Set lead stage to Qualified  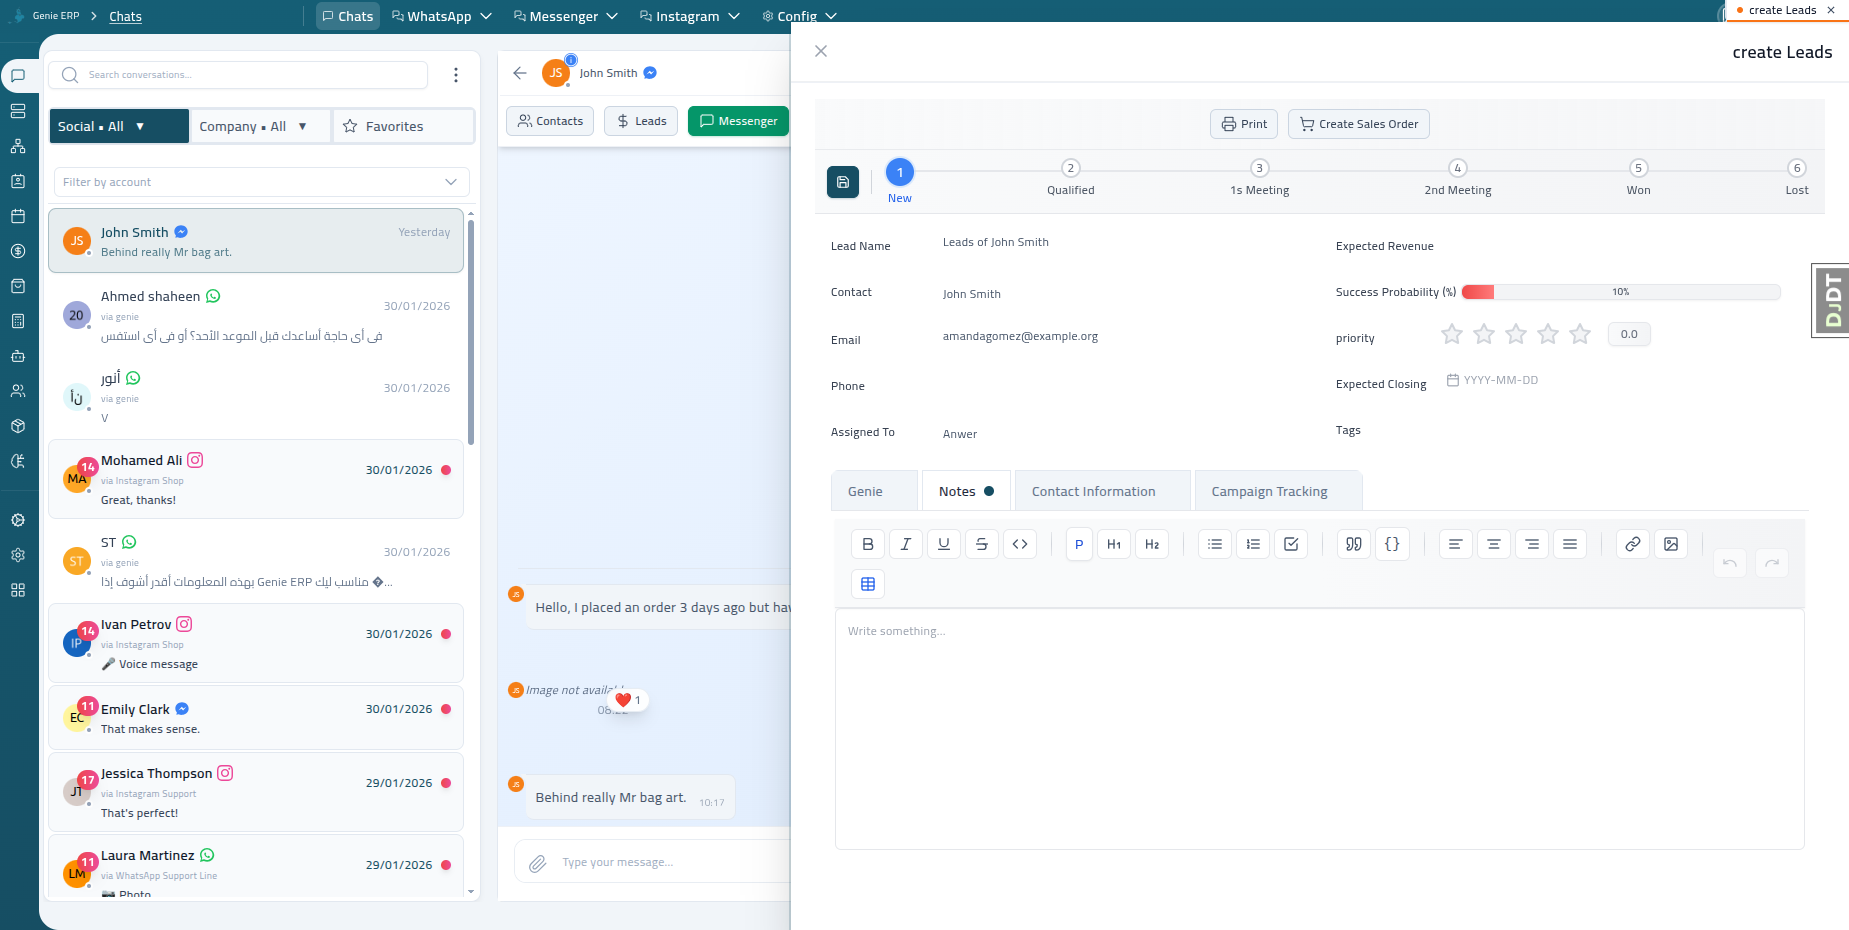[x=1070, y=169]
